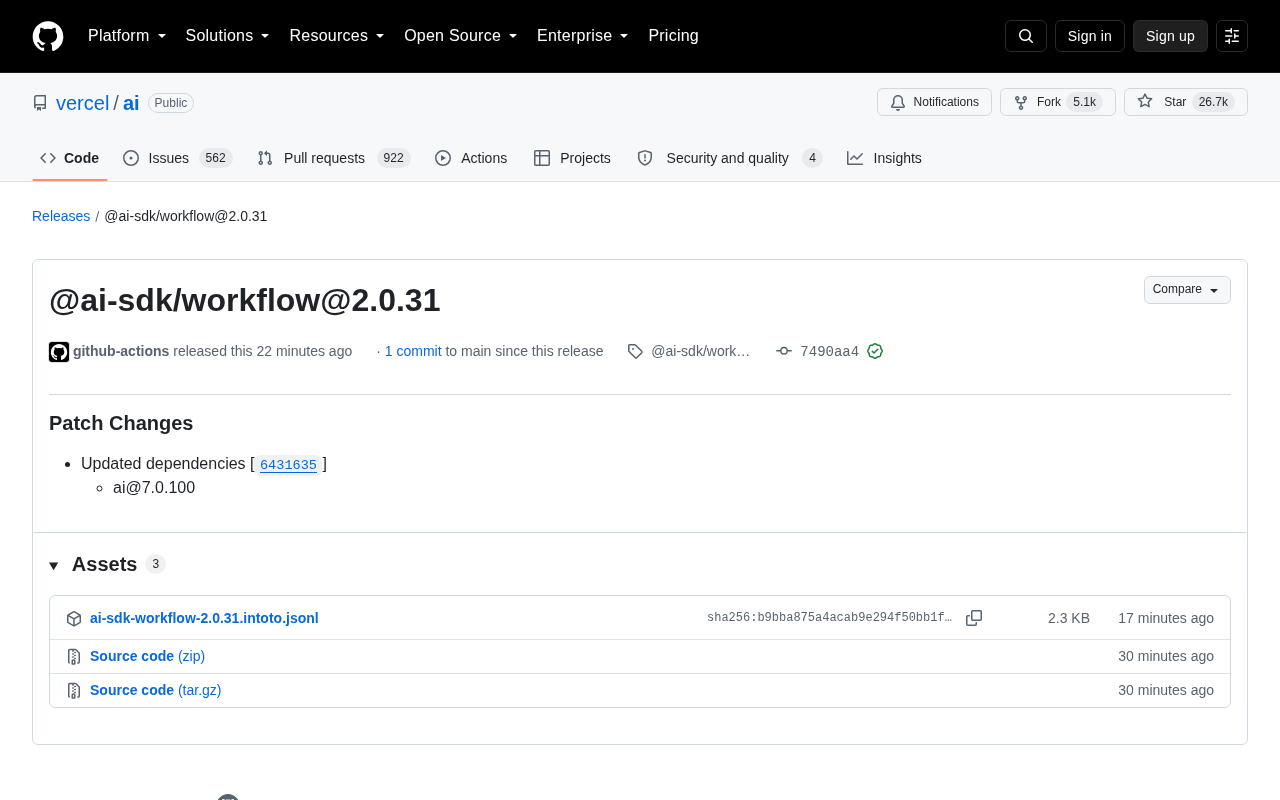This screenshot has width=1280, height=800.
Task: Download Source code (tar.gz)
Action: click(156, 690)
